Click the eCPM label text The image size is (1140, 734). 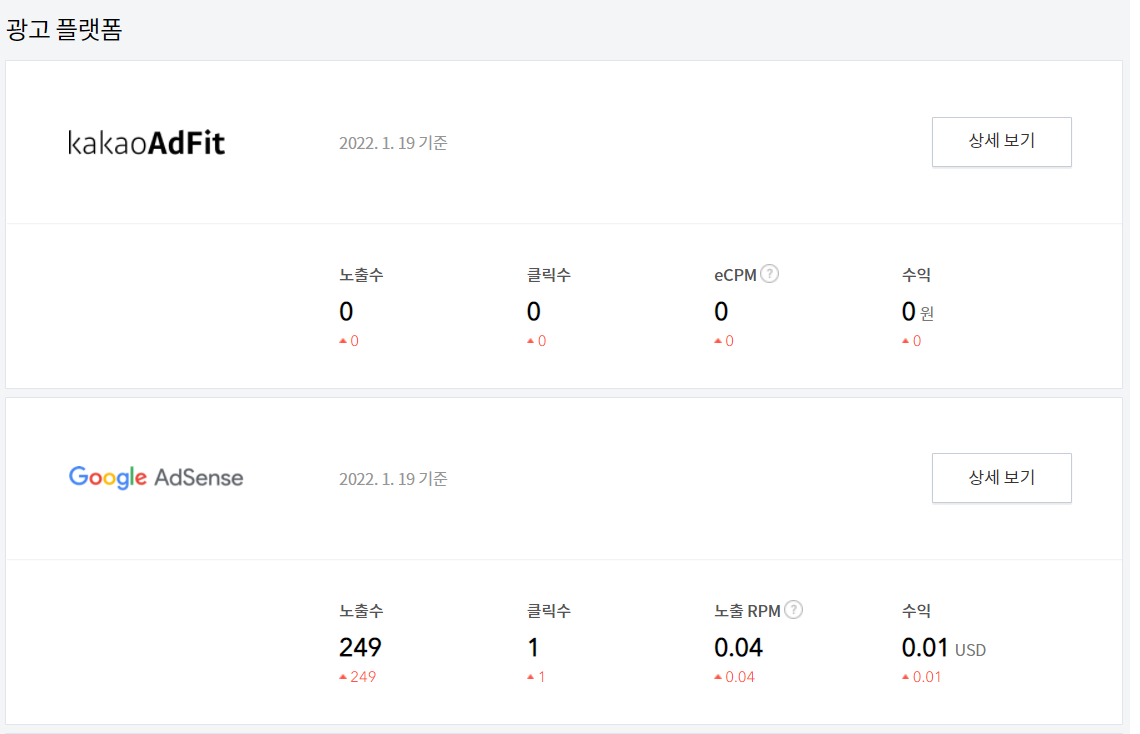735,275
